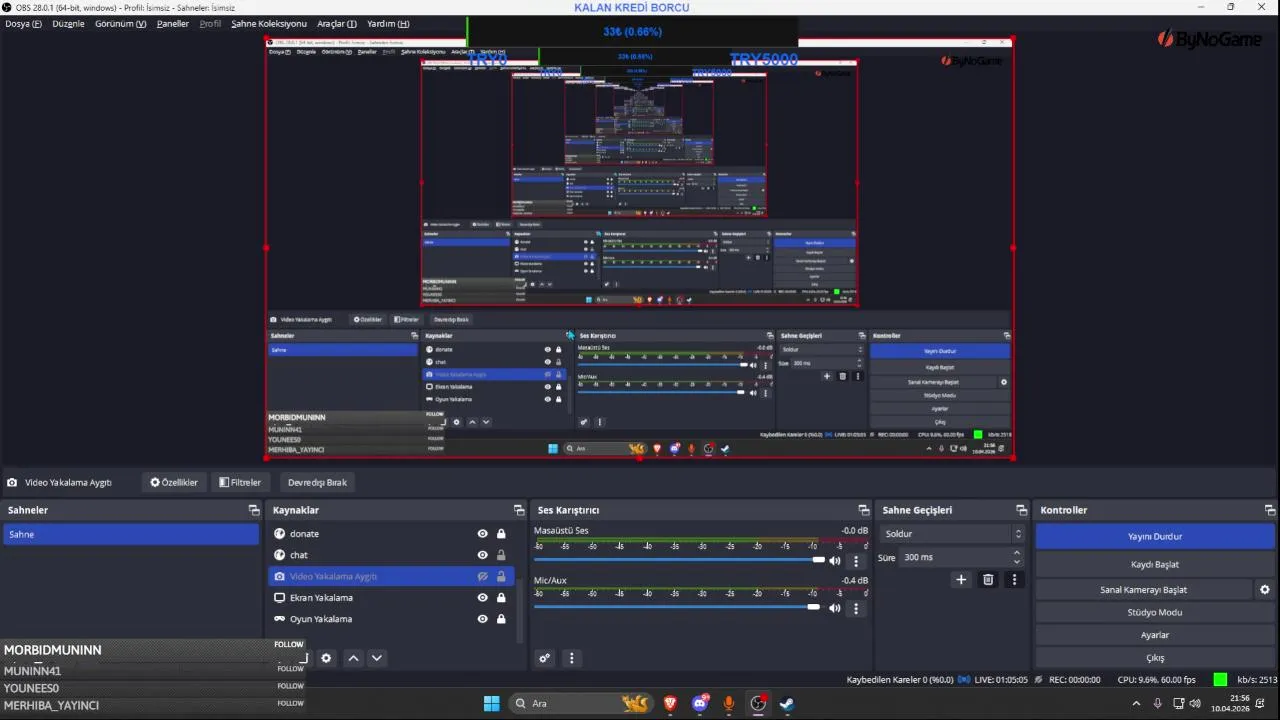Open the Yardım menu
This screenshot has width=1280, height=720.
(x=388, y=24)
